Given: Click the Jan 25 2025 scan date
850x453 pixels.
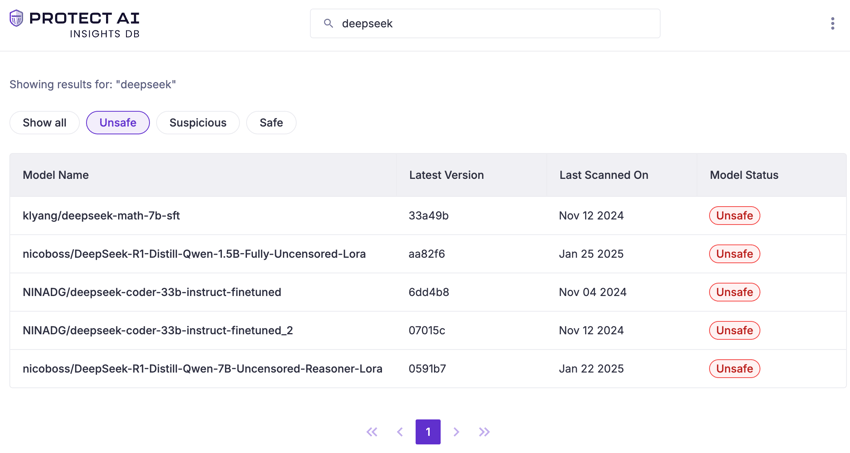Looking at the screenshot, I should [x=591, y=254].
